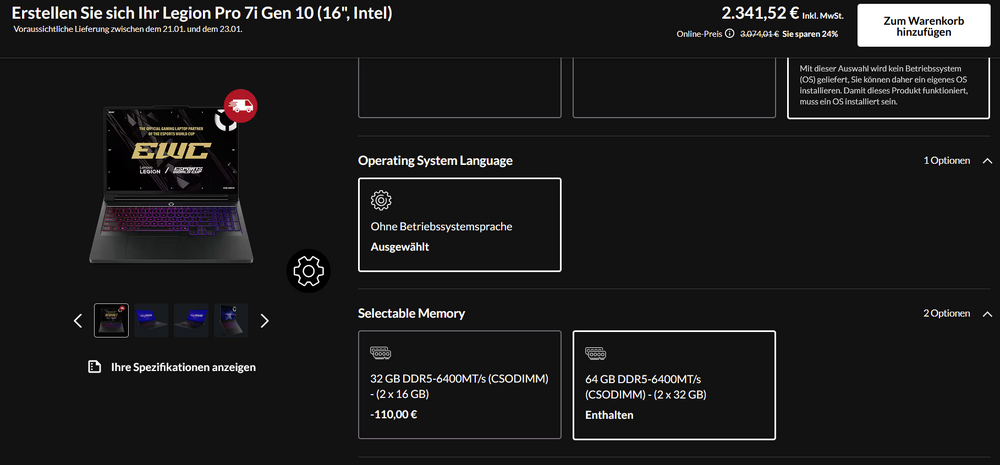Select Ohne Betriebssystemsprache option
Viewport: 1000px width, 465px height.
(459, 225)
